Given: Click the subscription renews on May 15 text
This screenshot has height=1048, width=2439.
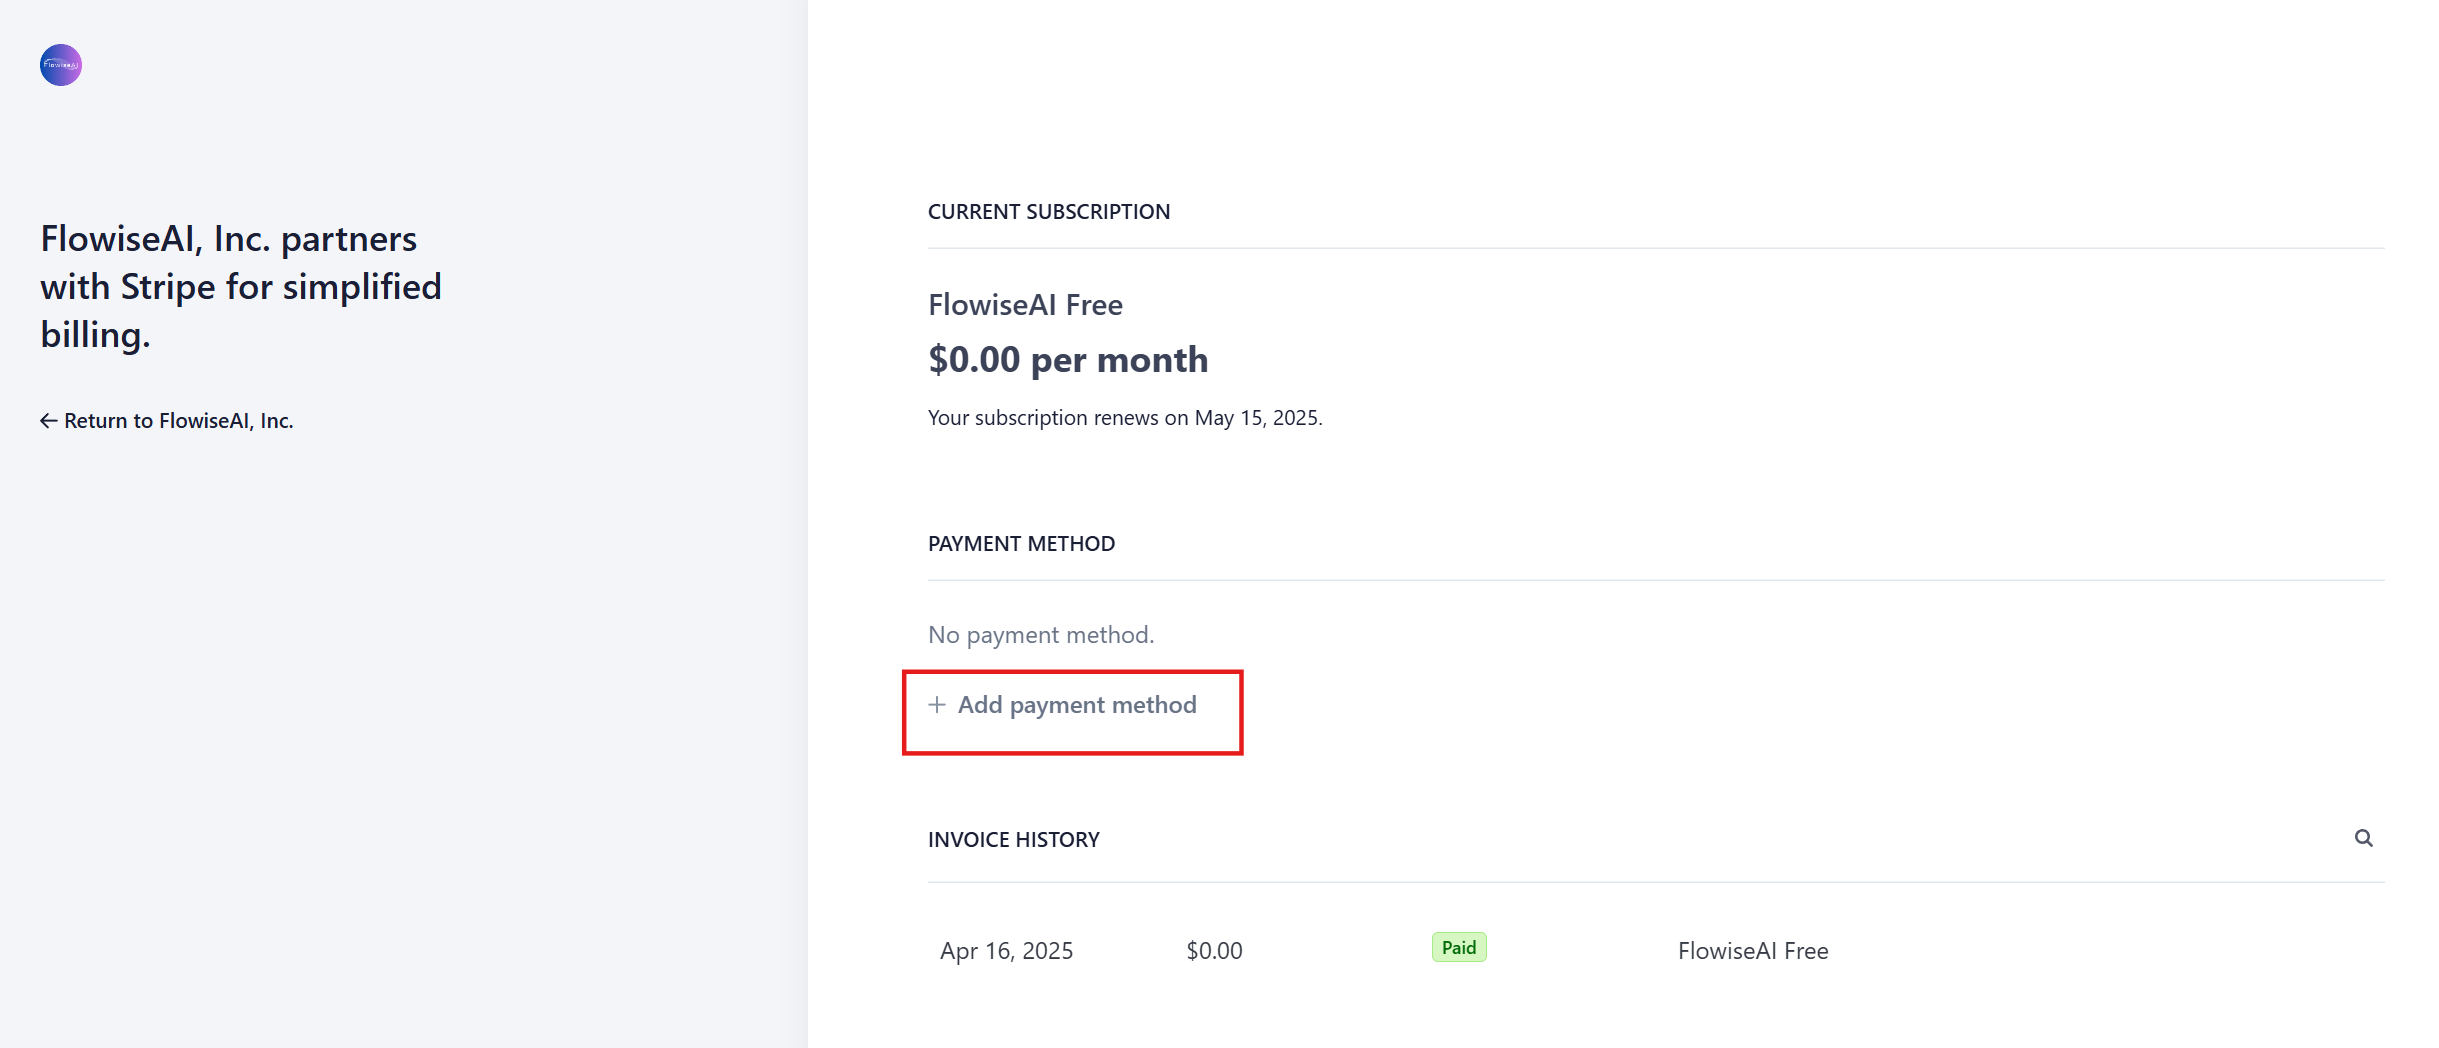Looking at the screenshot, I should point(1124,418).
